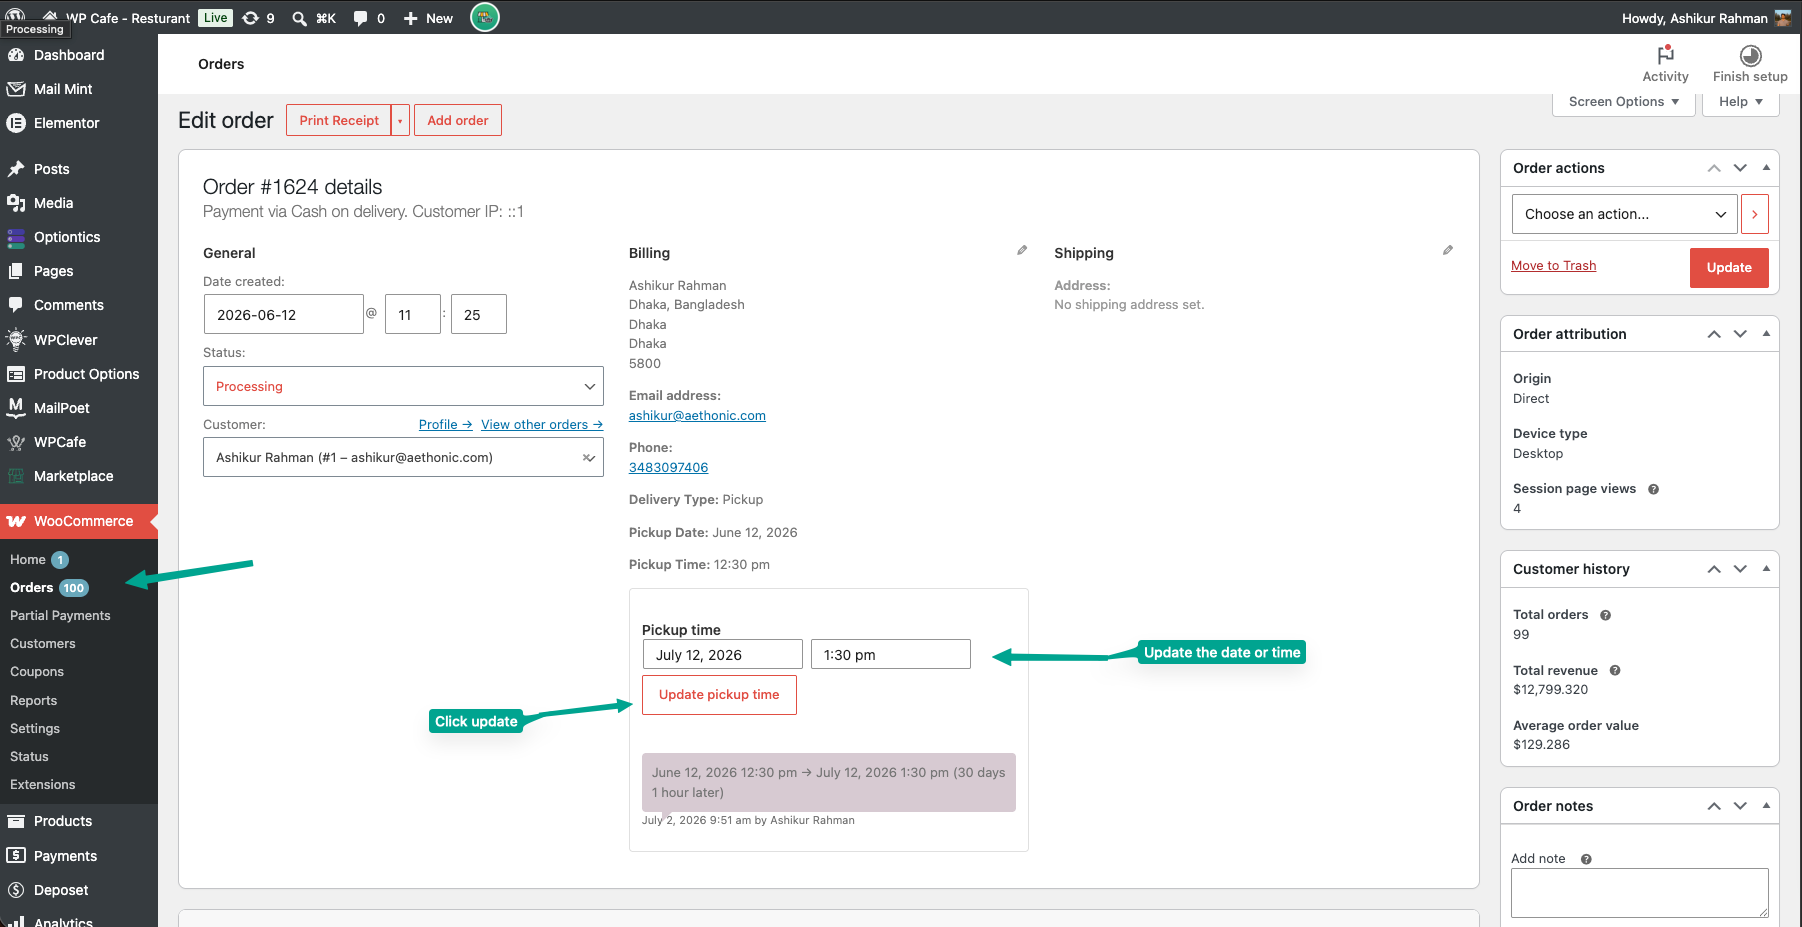Click the WPCafe sidebar icon
This screenshot has width=1802, height=927.
coord(16,442)
